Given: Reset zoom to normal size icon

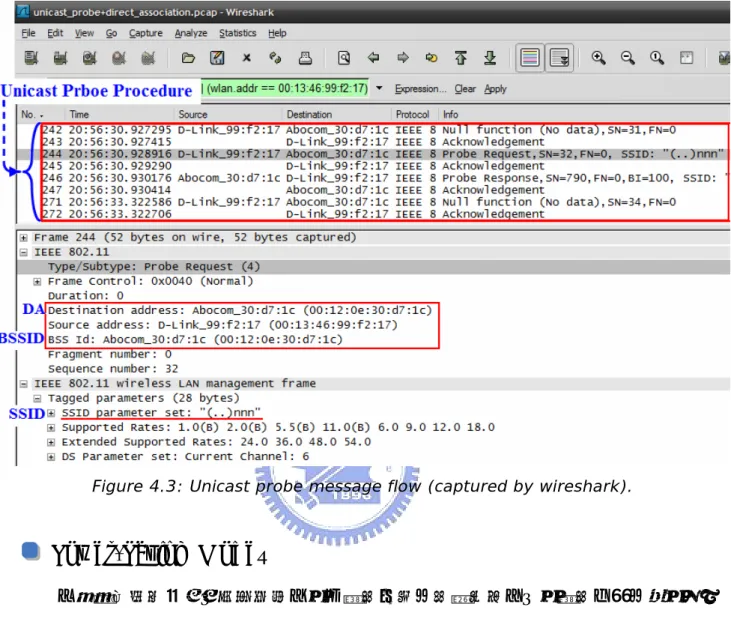Looking at the screenshot, I should [x=657, y=58].
